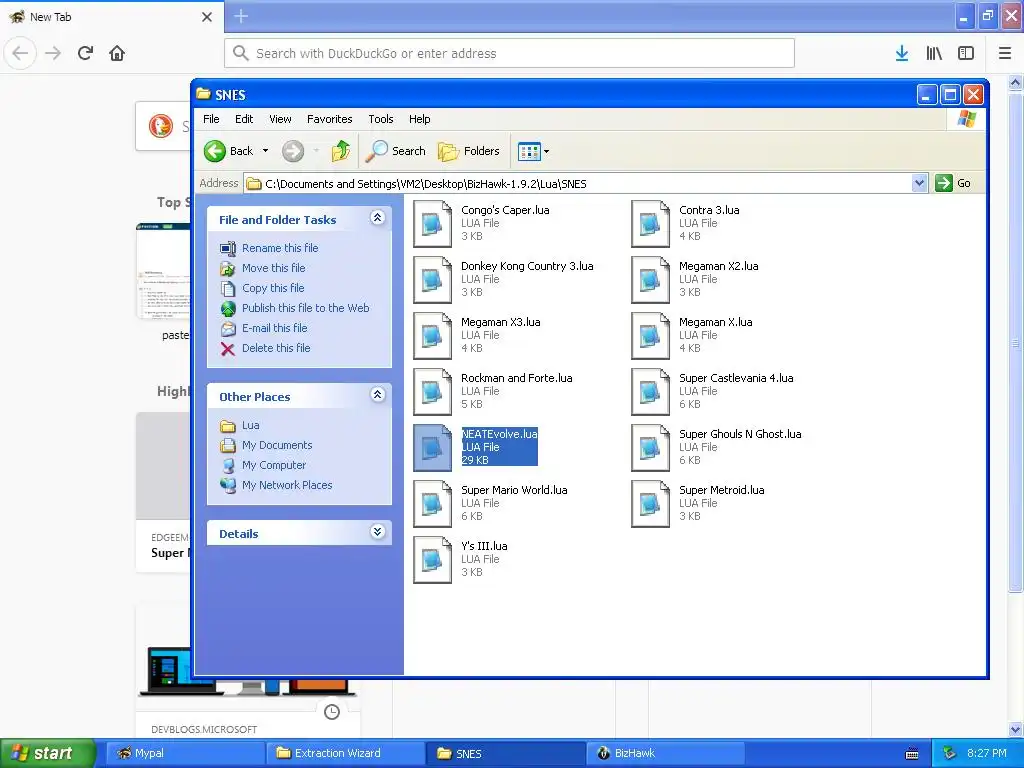Click Delete this file
Image resolution: width=1024 pixels, height=768 pixels.
tap(276, 348)
